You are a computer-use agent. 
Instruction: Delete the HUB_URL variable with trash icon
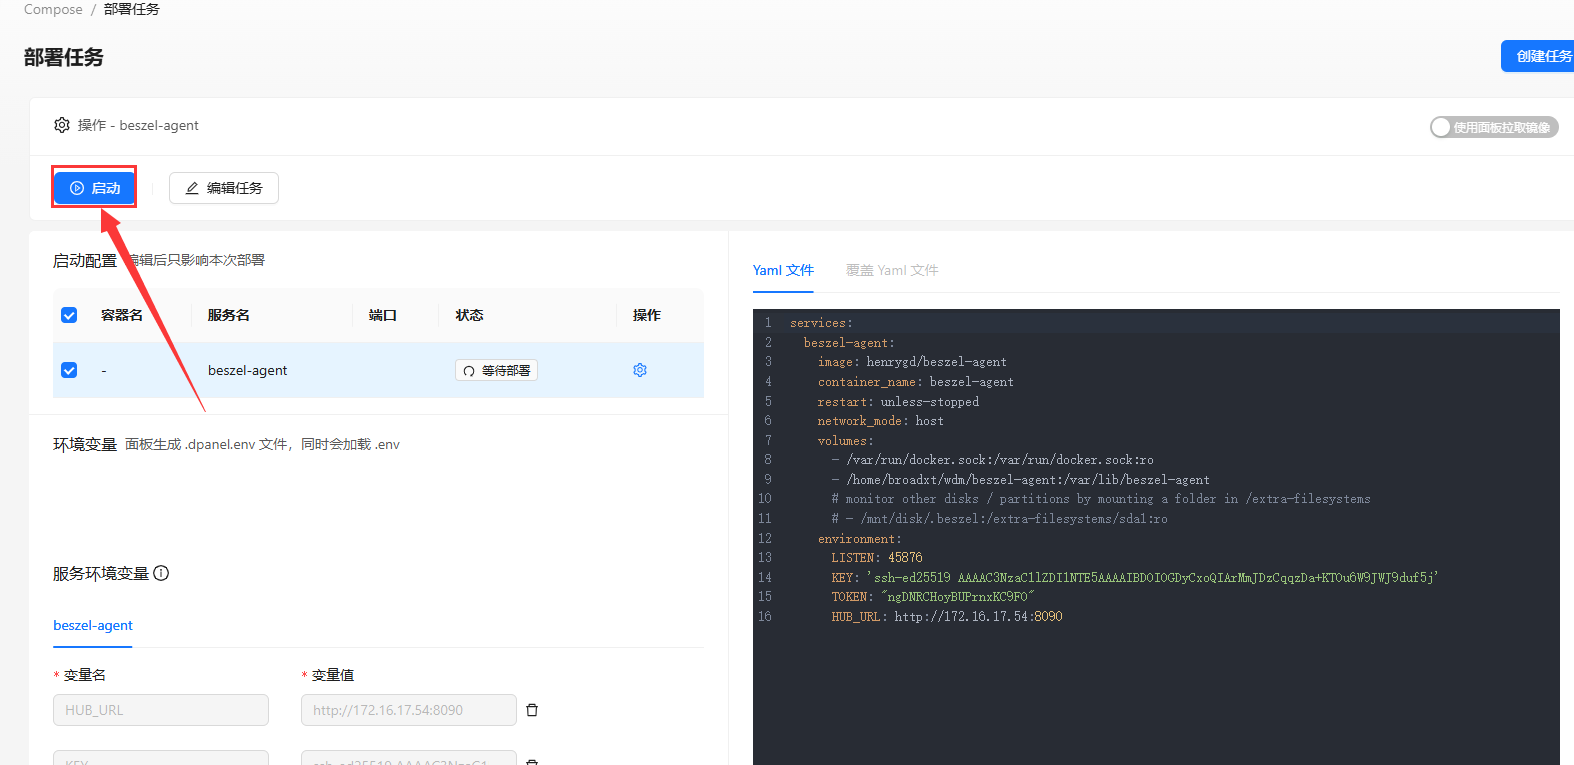(x=532, y=710)
